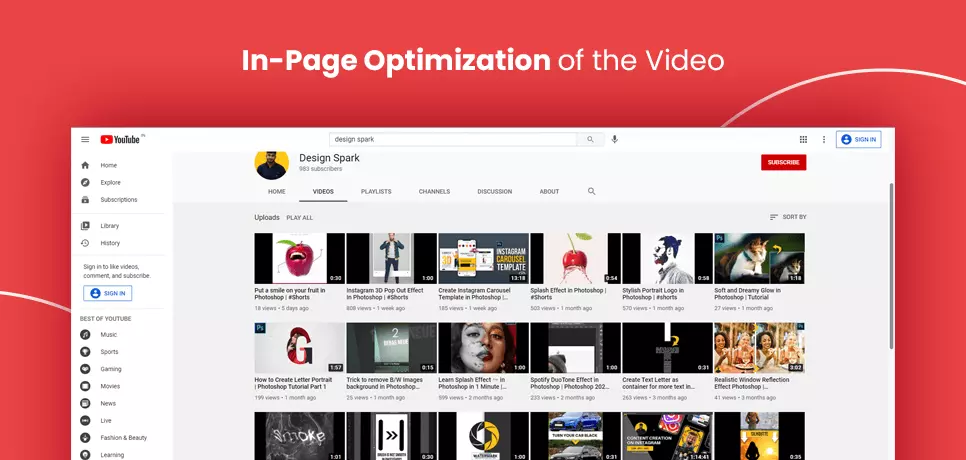Image resolution: width=966 pixels, height=460 pixels.
Task: Open the Letter Portrait G thumbnail
Action: coord(299,348)
